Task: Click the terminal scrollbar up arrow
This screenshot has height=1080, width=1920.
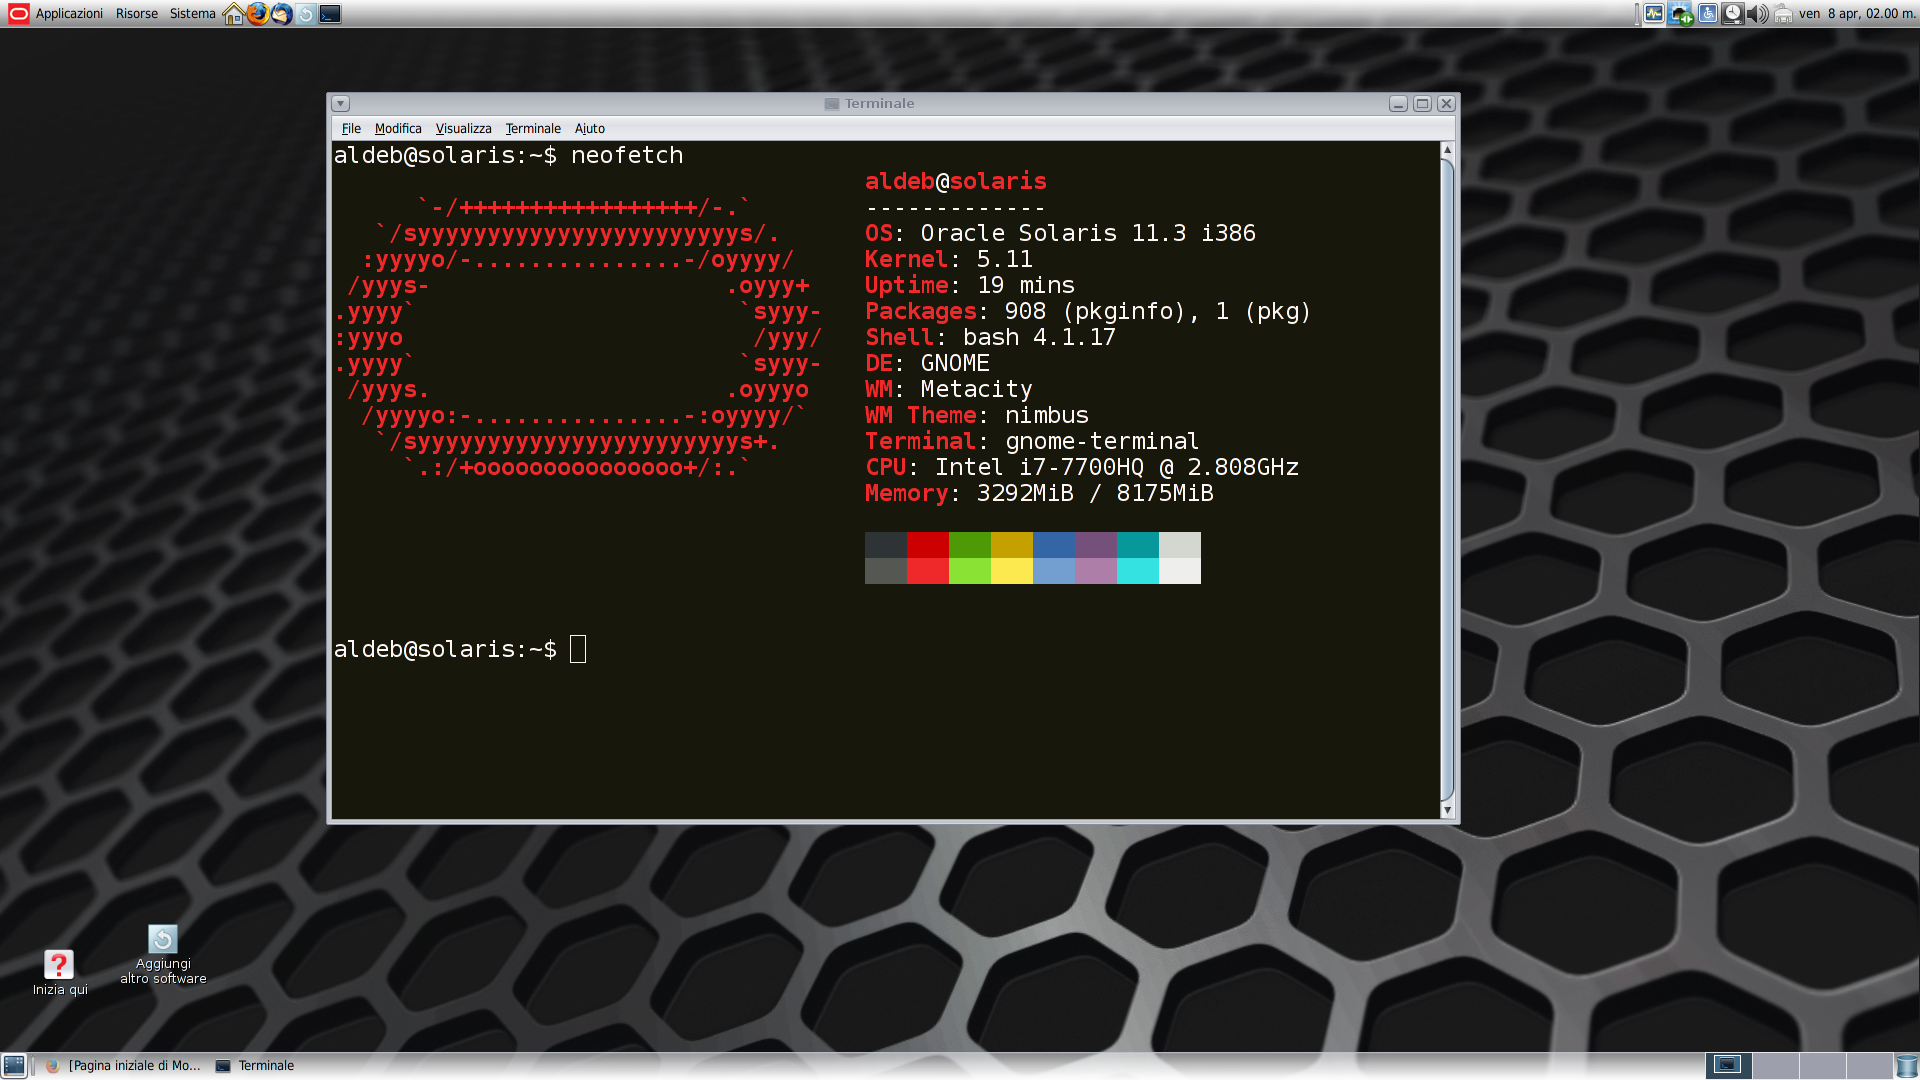Action: 1447,149
